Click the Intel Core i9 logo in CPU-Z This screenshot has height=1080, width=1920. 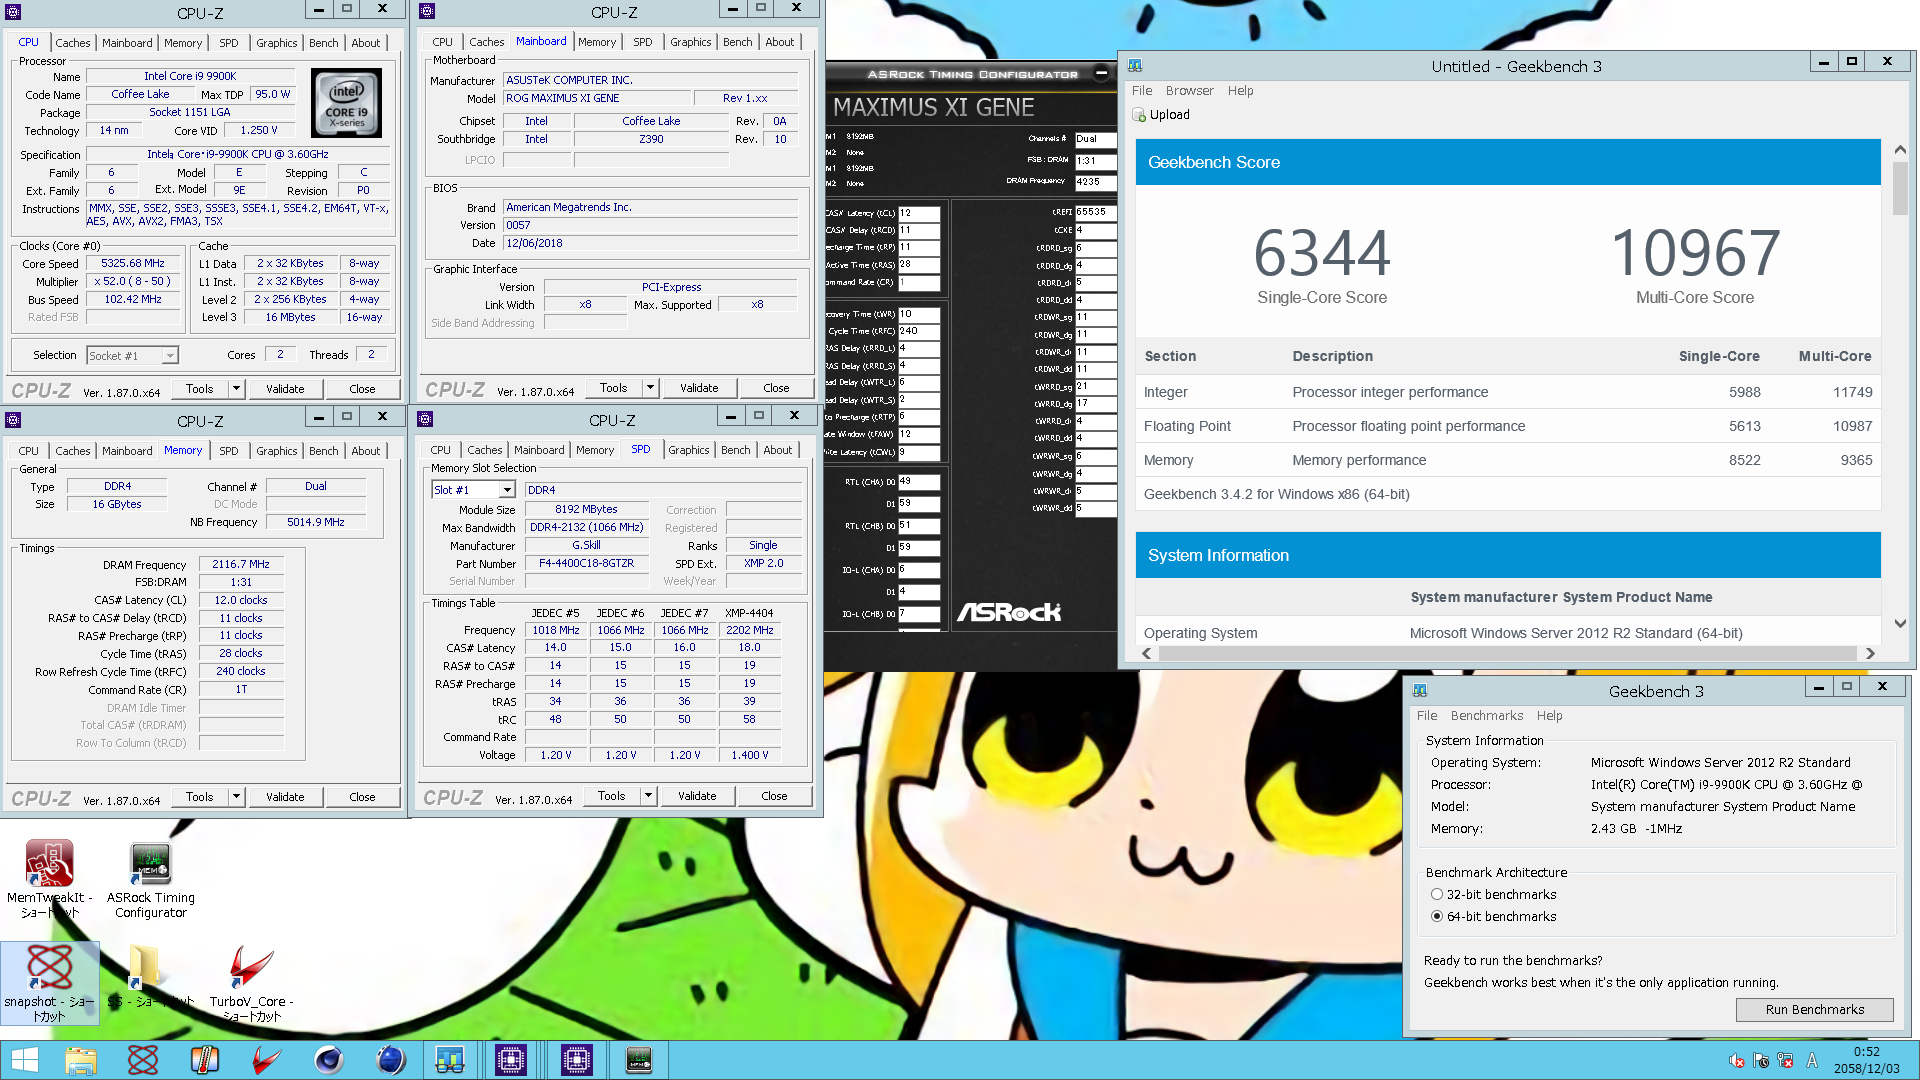pyautogui.click(x=346, y=103)
